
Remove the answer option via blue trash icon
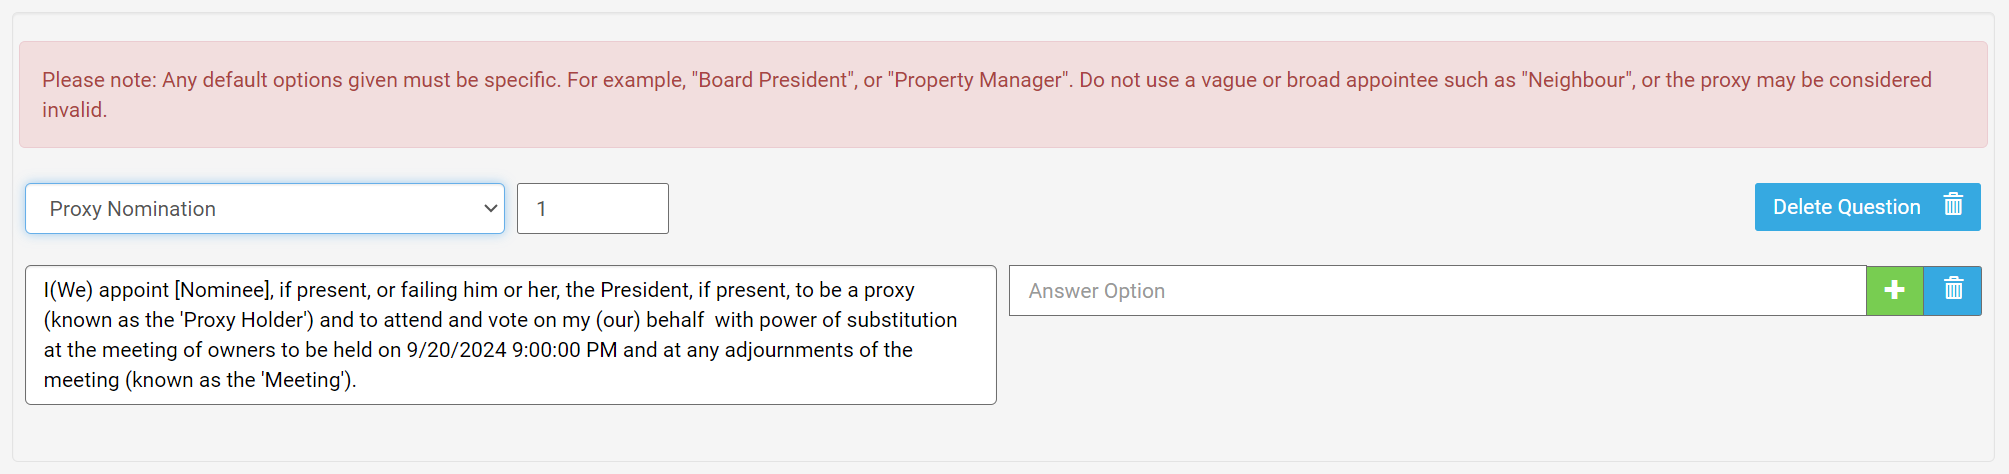click(x=1953, y=290)
